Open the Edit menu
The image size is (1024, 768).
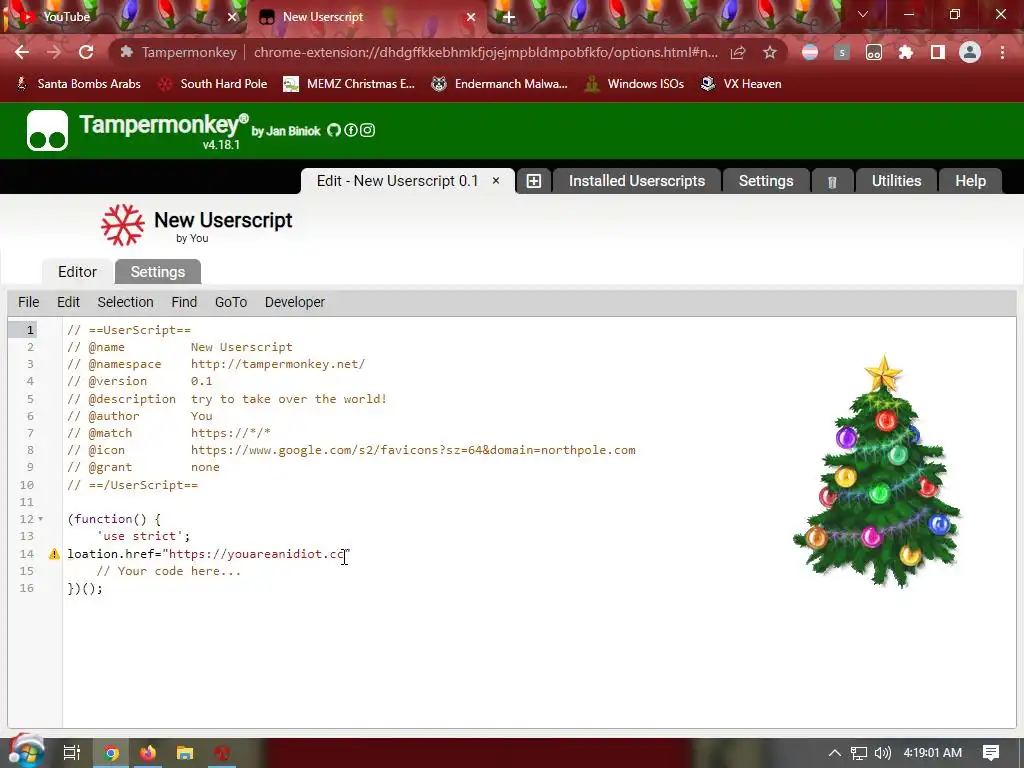tap(69, 302)
